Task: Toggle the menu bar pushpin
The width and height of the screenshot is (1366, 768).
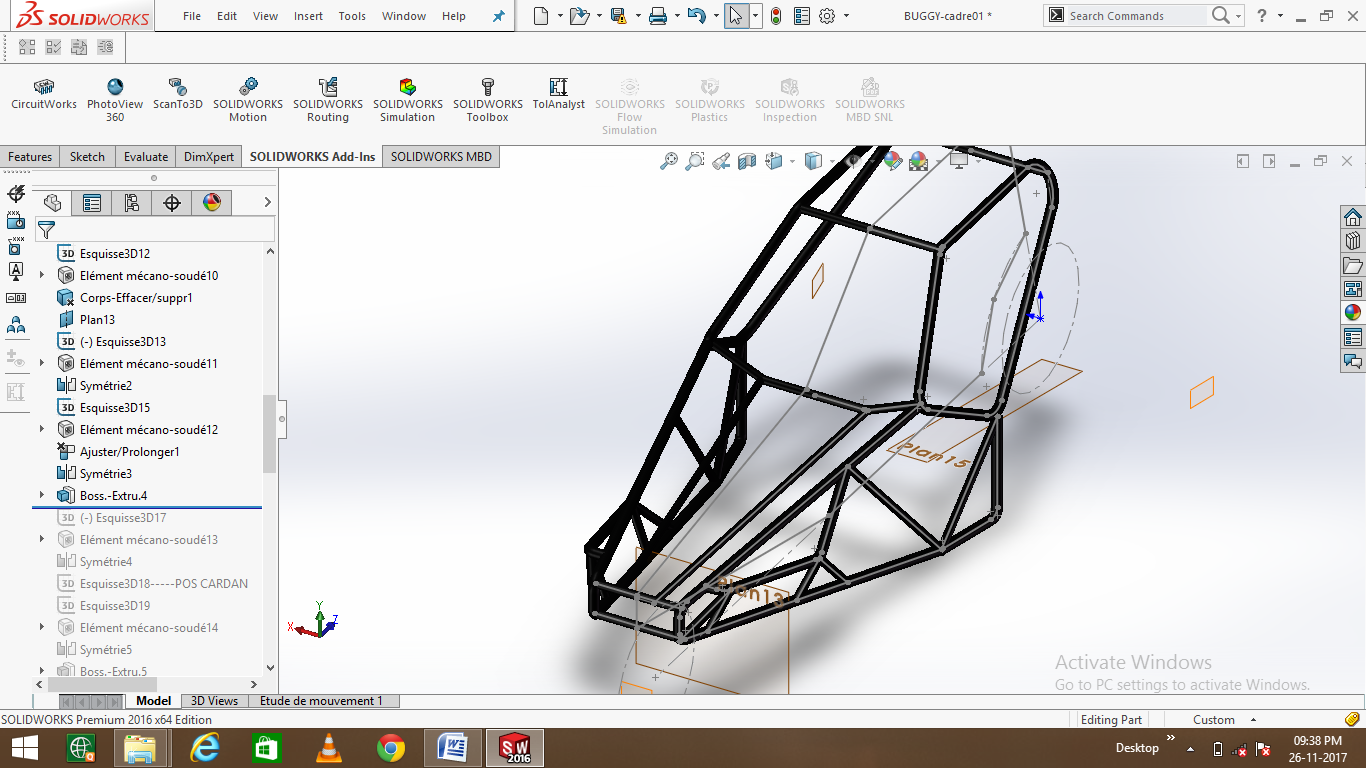Action: coord(497,16)
